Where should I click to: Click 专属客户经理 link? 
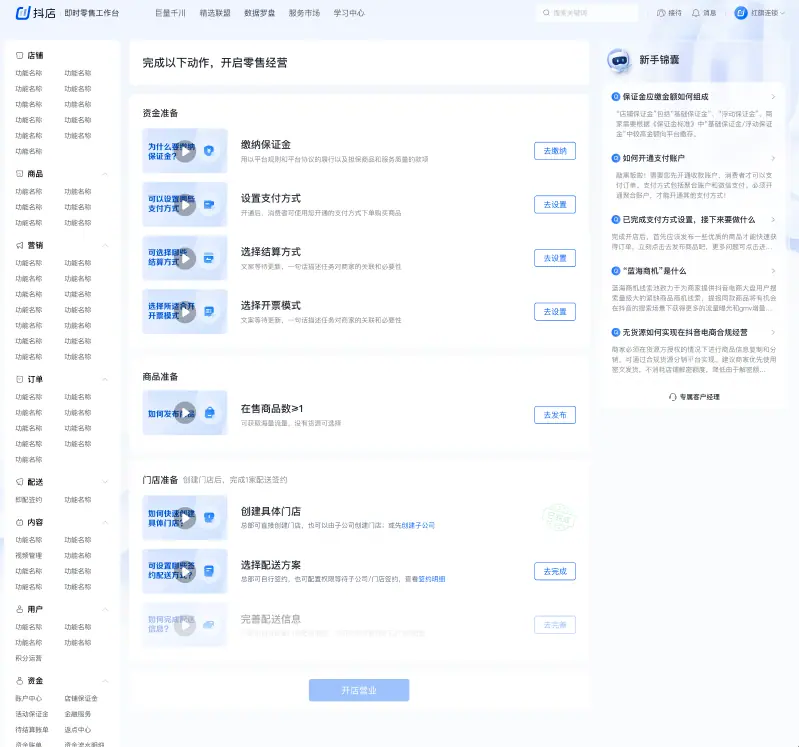pos(700,397)
